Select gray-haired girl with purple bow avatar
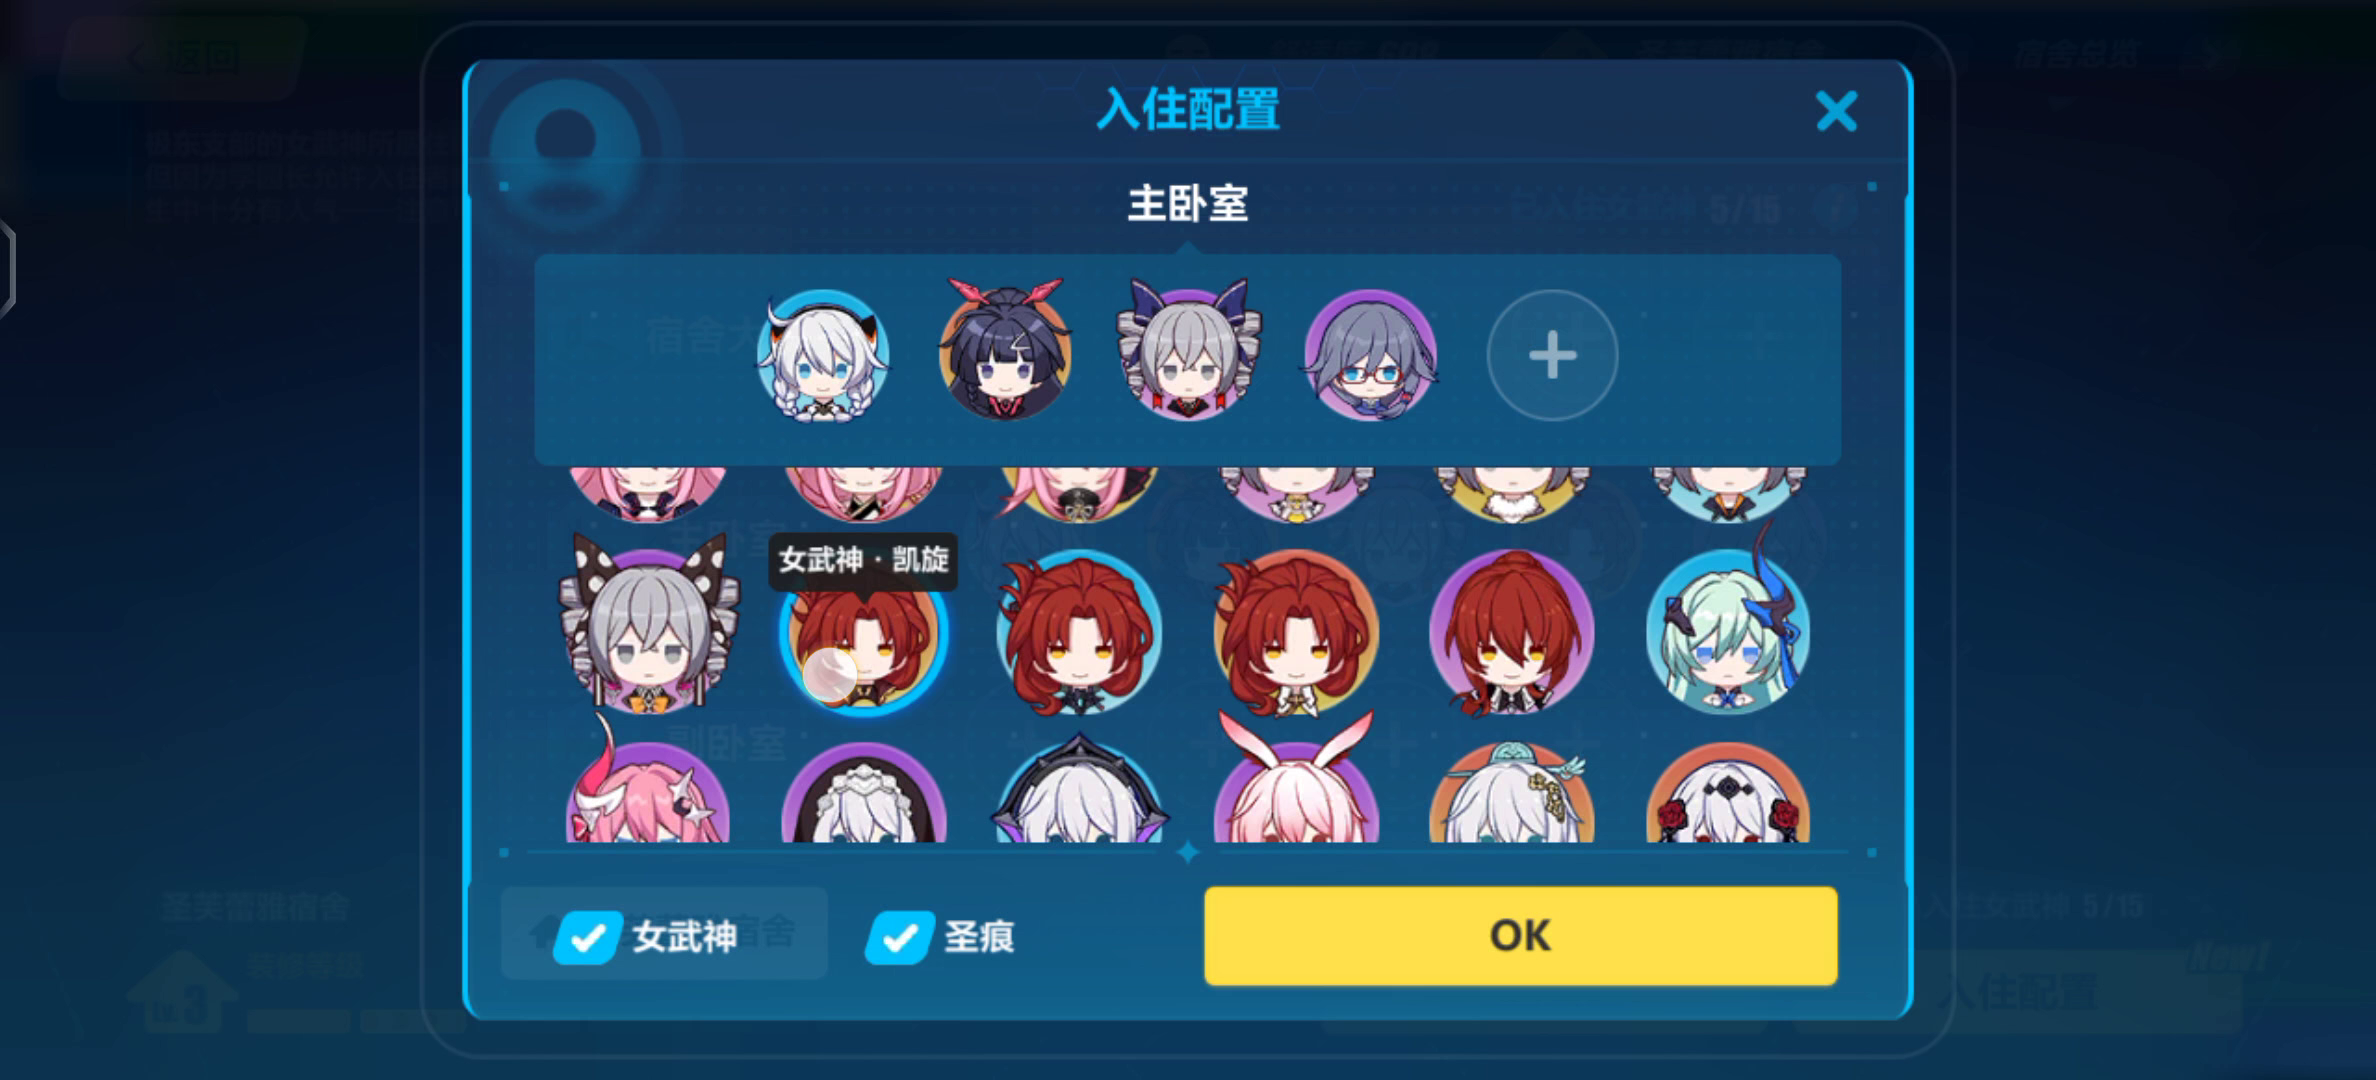Viewport: 2376px width, 1080px height. [1189, 350]
